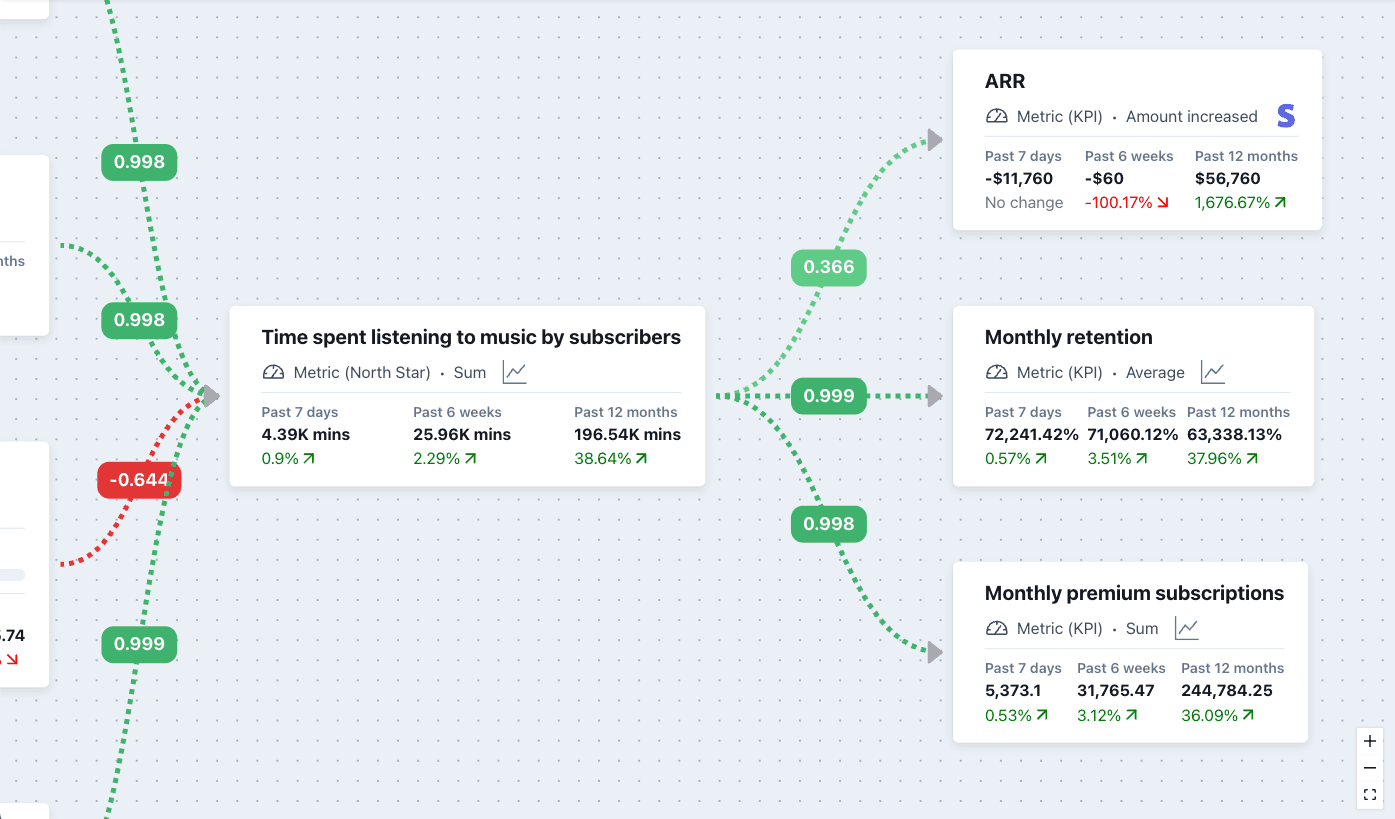Click the Stripe icon on ARR card
1395x819 pixels.
pyautogui.click(x=1286, y=116)
